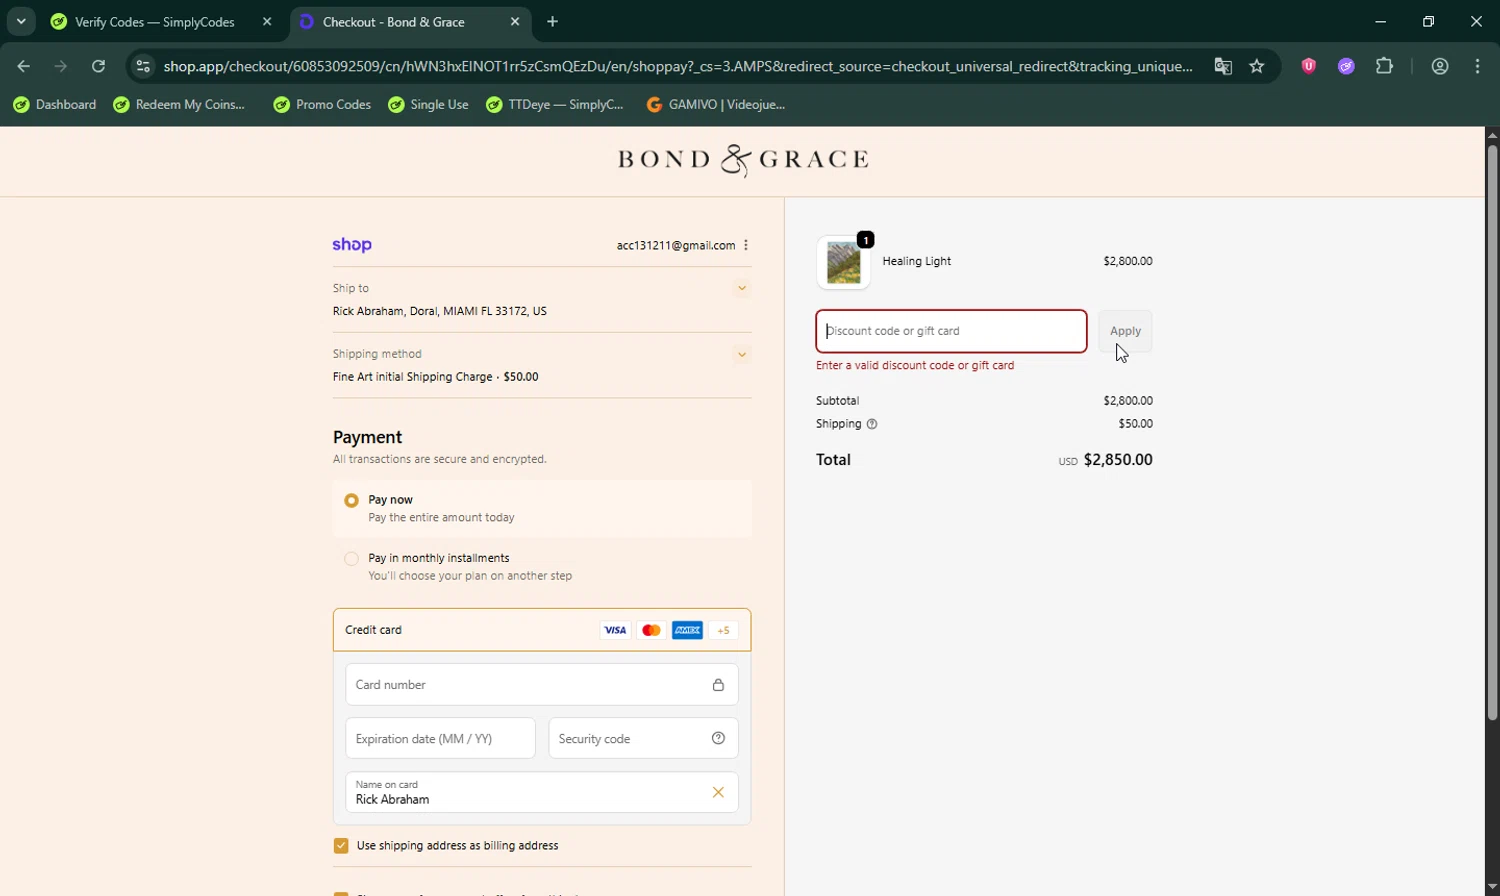The height and width of the screenshot is (896, 1500).
Task: Click the Mastercard icon
Action: 651,630
